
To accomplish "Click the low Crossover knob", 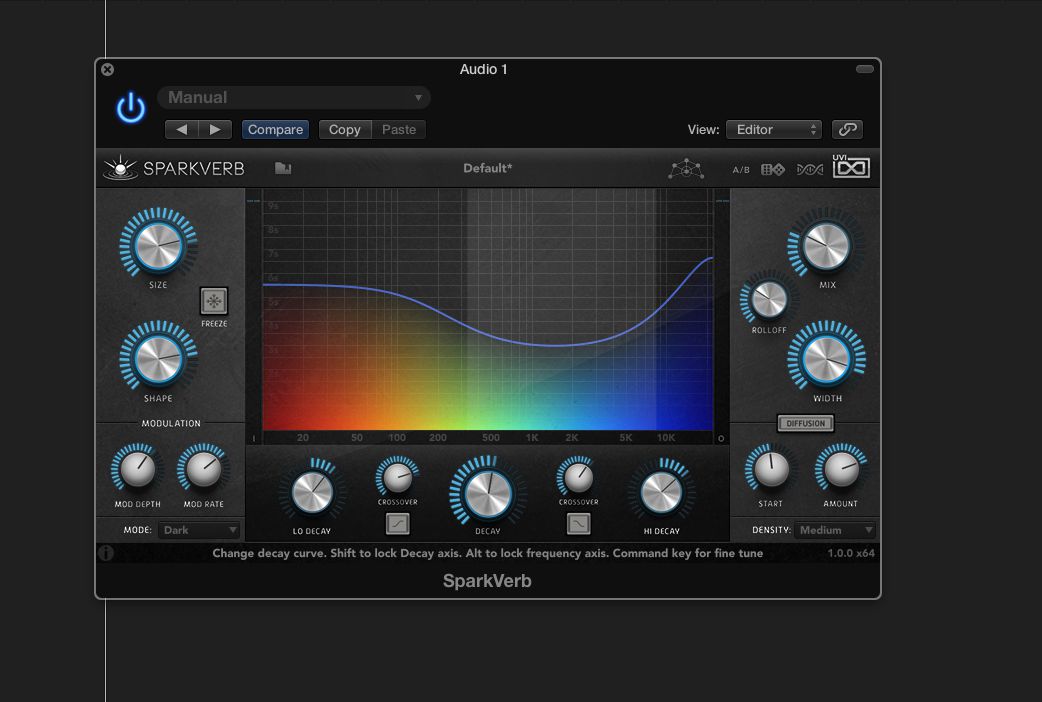I will click(397, 477).
